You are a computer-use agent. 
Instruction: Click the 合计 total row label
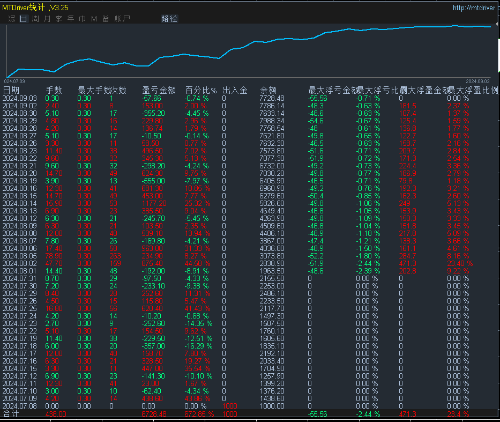[11, 414]
